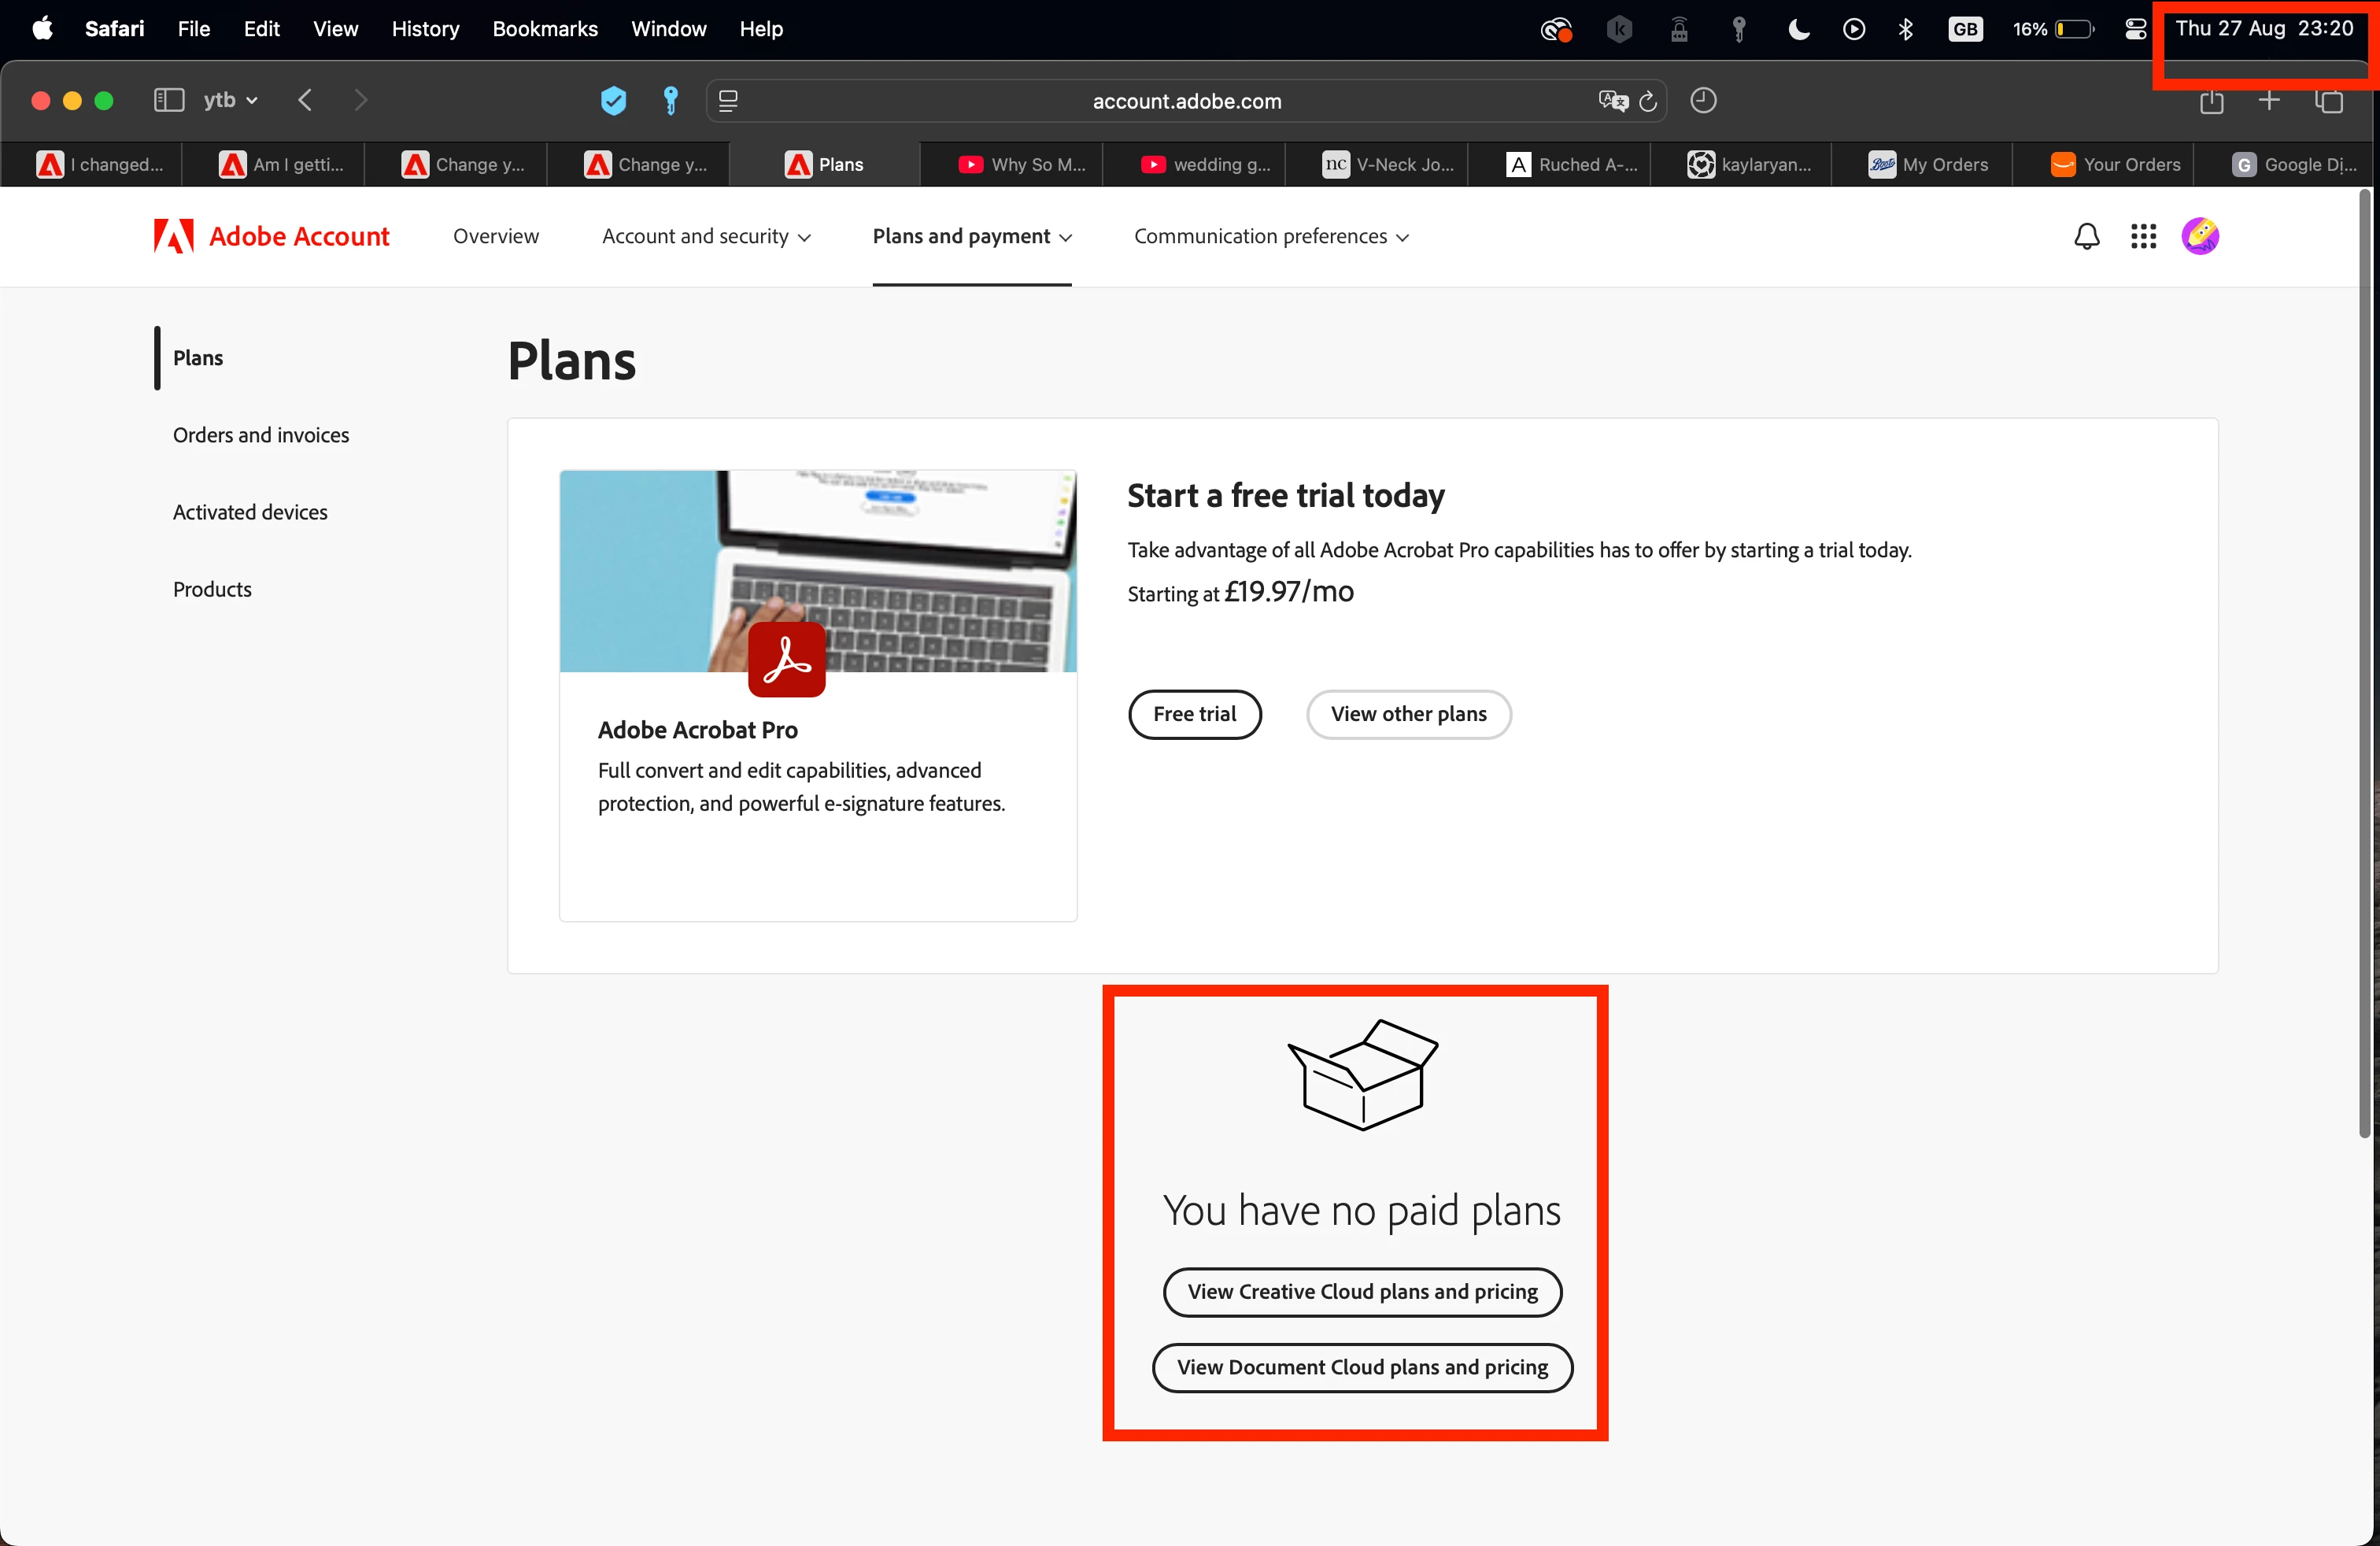View Creative Cloud plans and pricing

pos(1362,1292)
